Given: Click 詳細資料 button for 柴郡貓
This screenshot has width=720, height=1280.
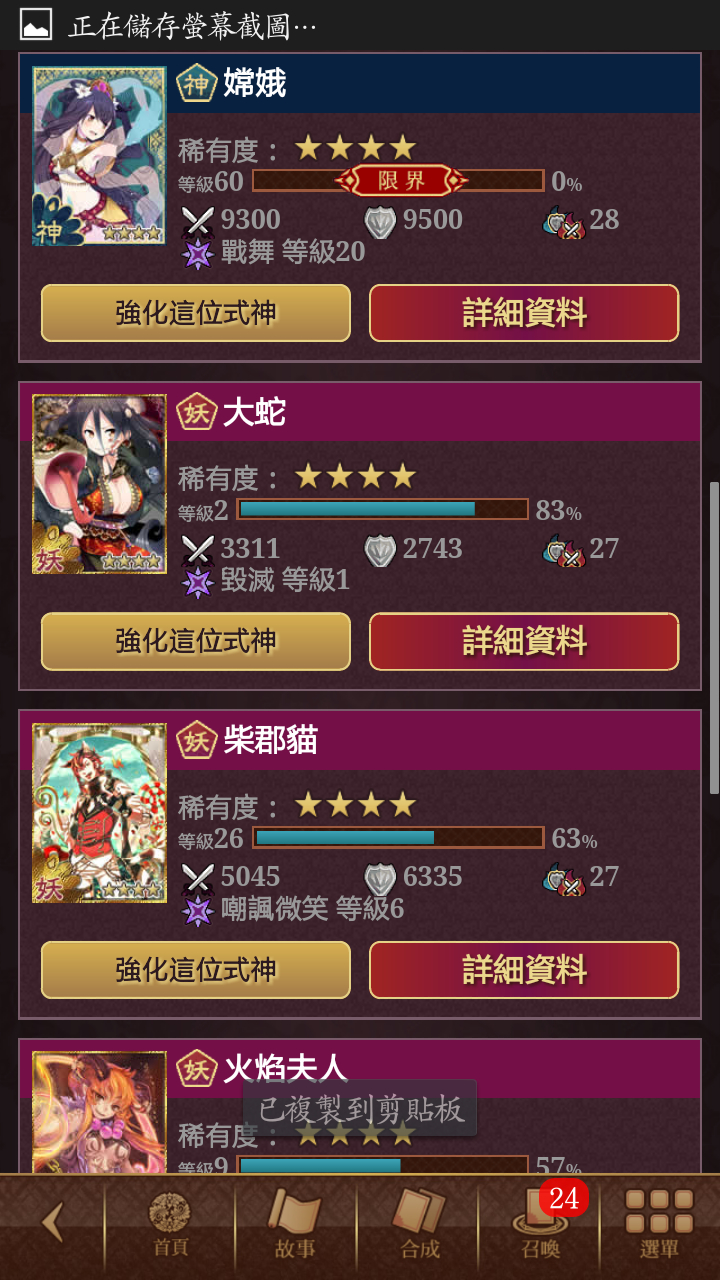Looking at the screenshot, I should pos(524,970).
